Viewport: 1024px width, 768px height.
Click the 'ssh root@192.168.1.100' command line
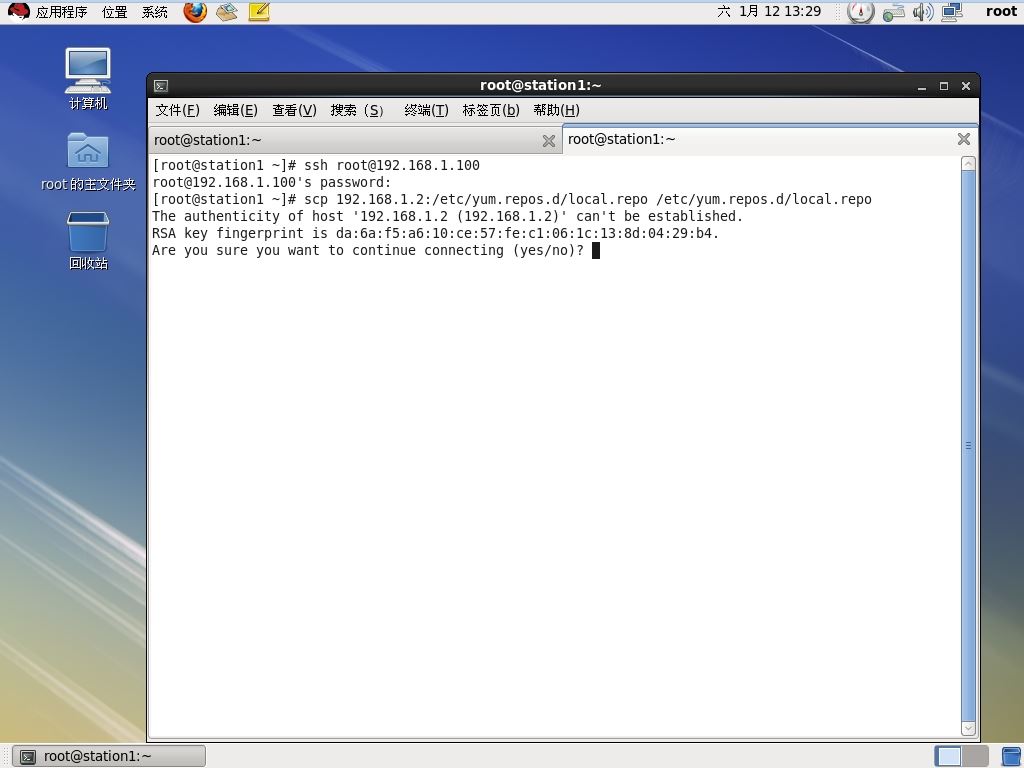click(x=316, y=165)
